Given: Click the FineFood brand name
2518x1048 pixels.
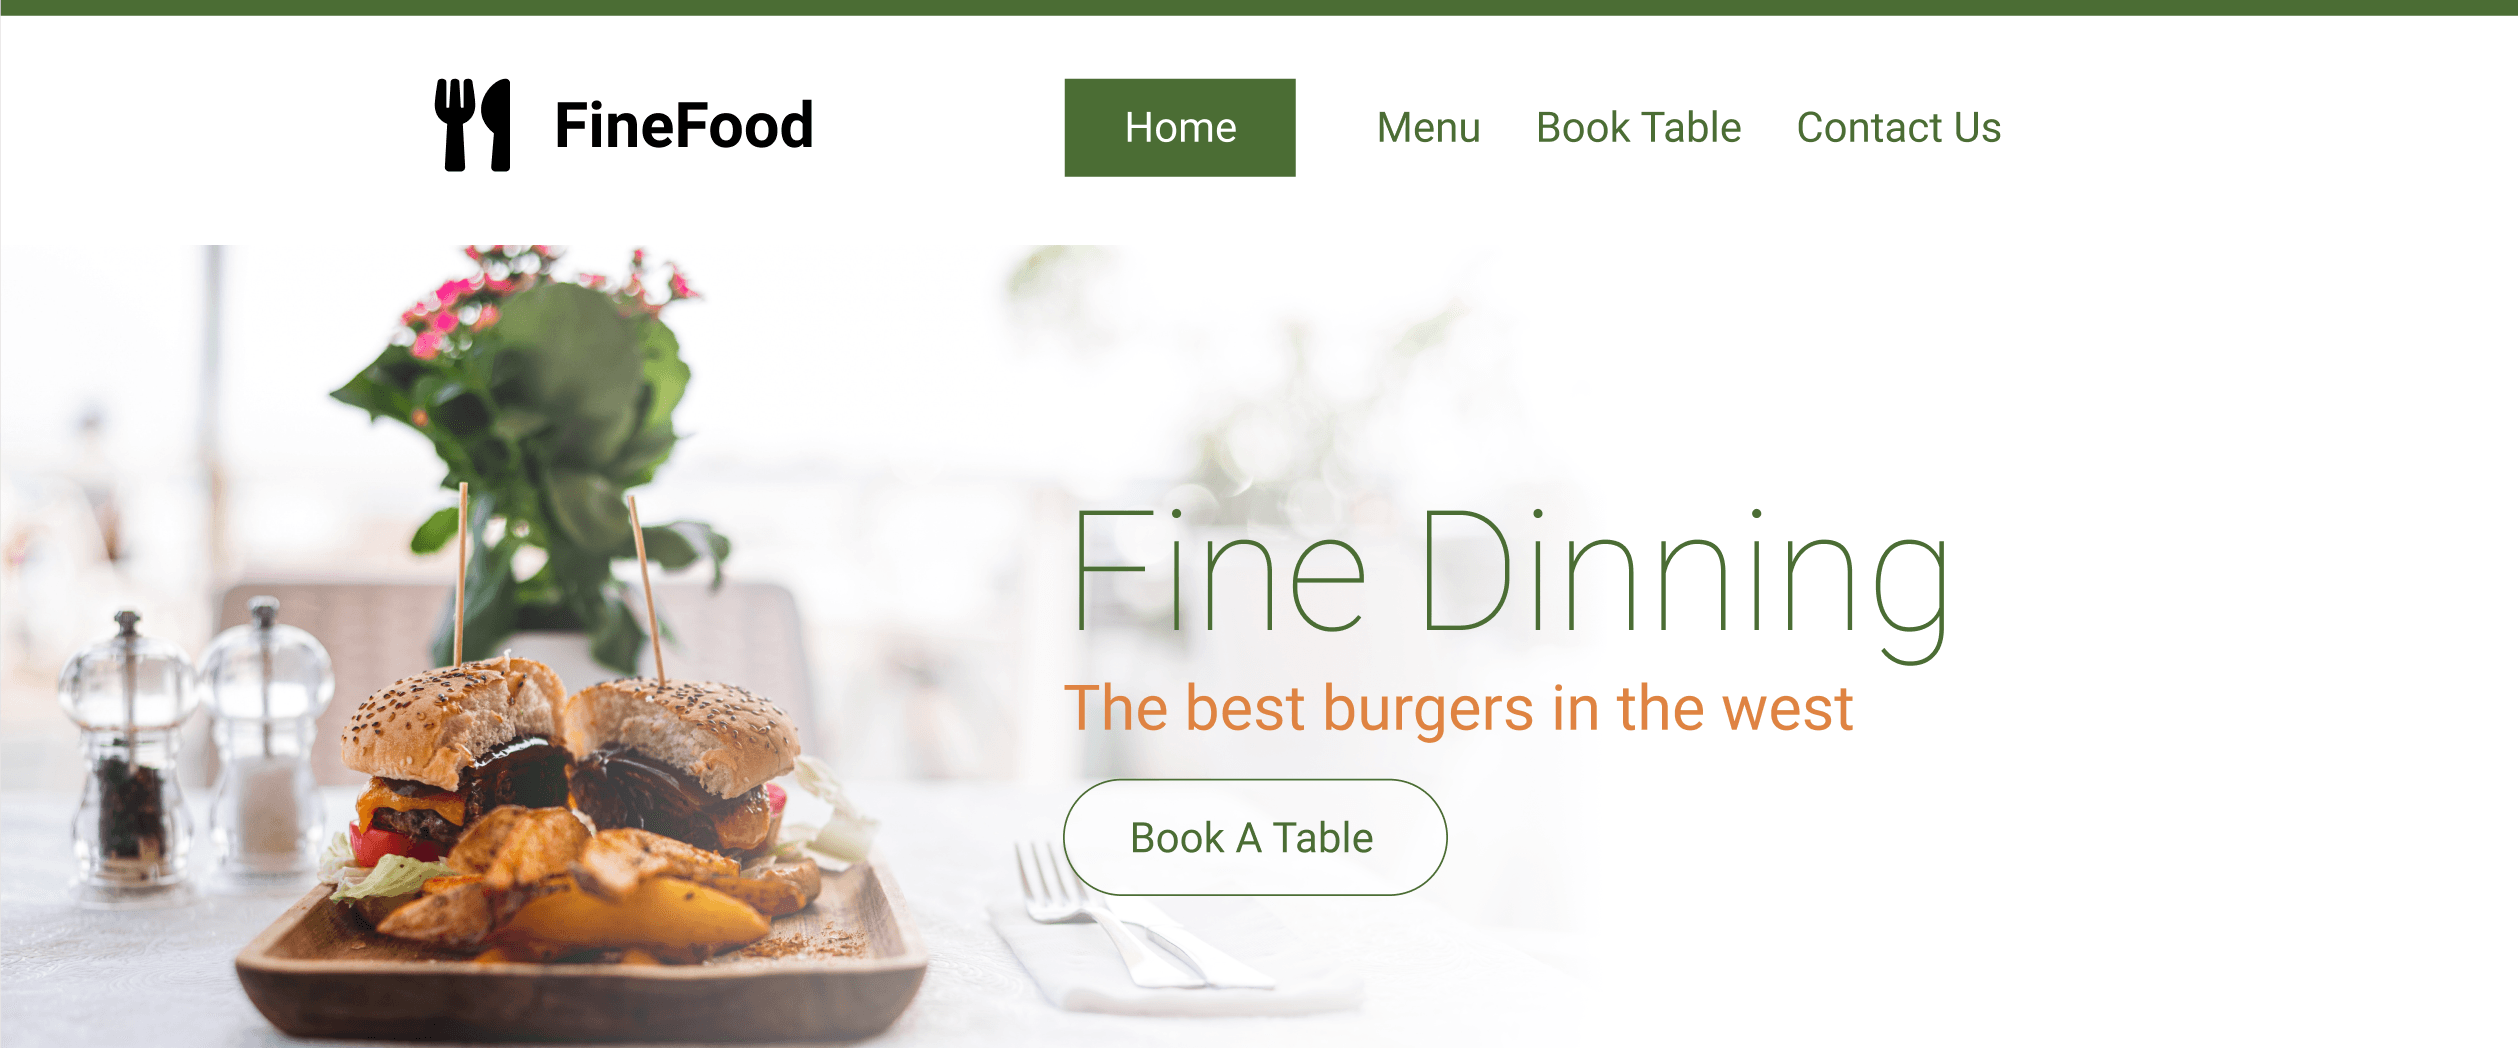Looking at the screenshot, I should (684, 126).
